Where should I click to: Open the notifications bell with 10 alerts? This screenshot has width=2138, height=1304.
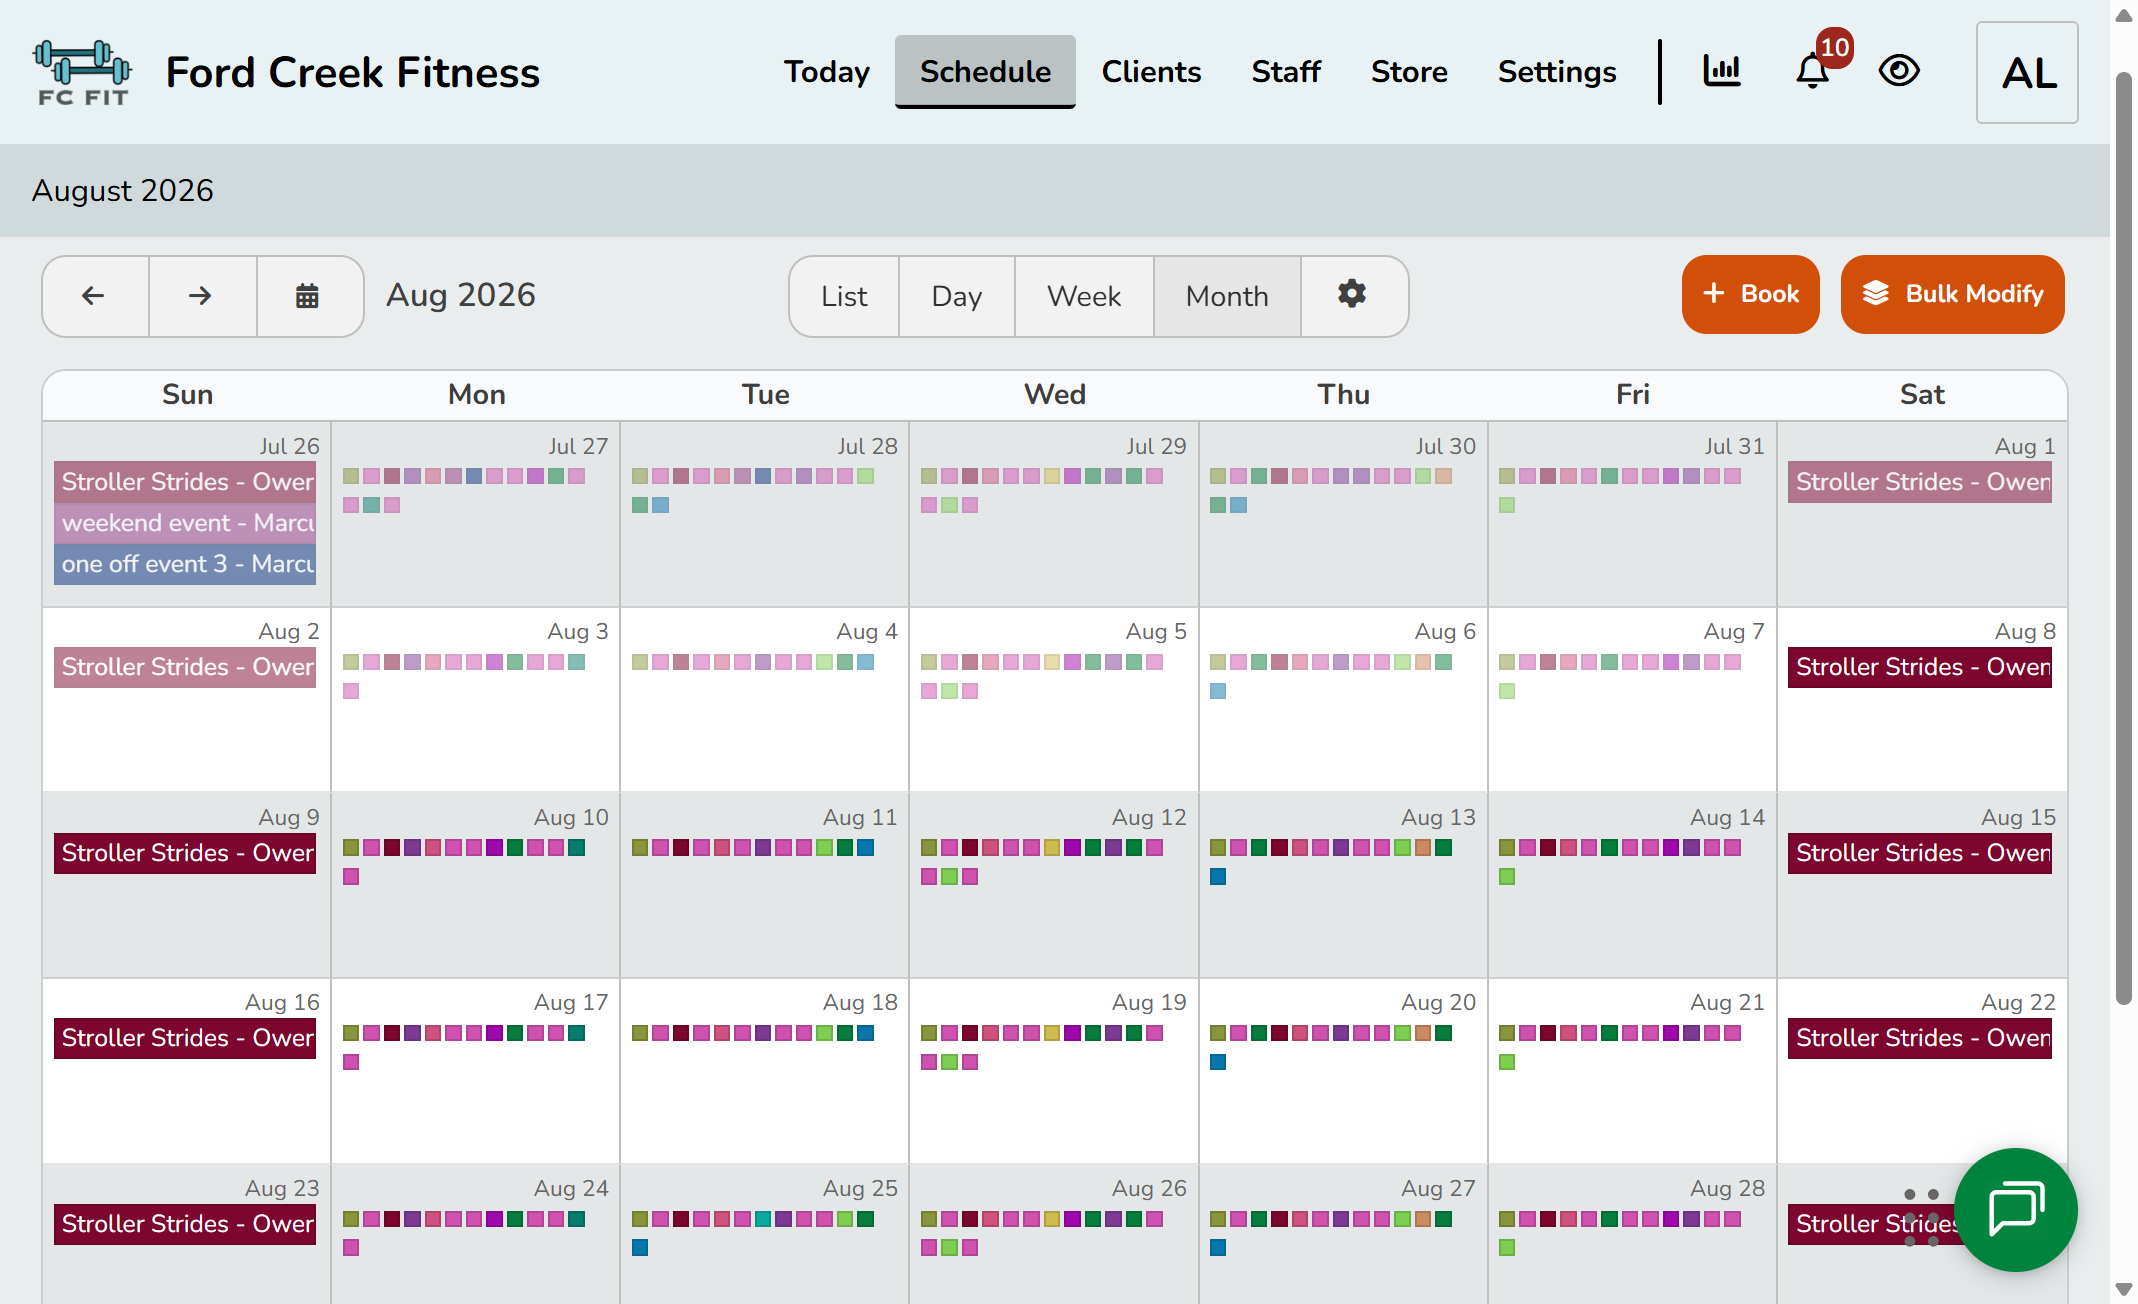(1813, 71)
